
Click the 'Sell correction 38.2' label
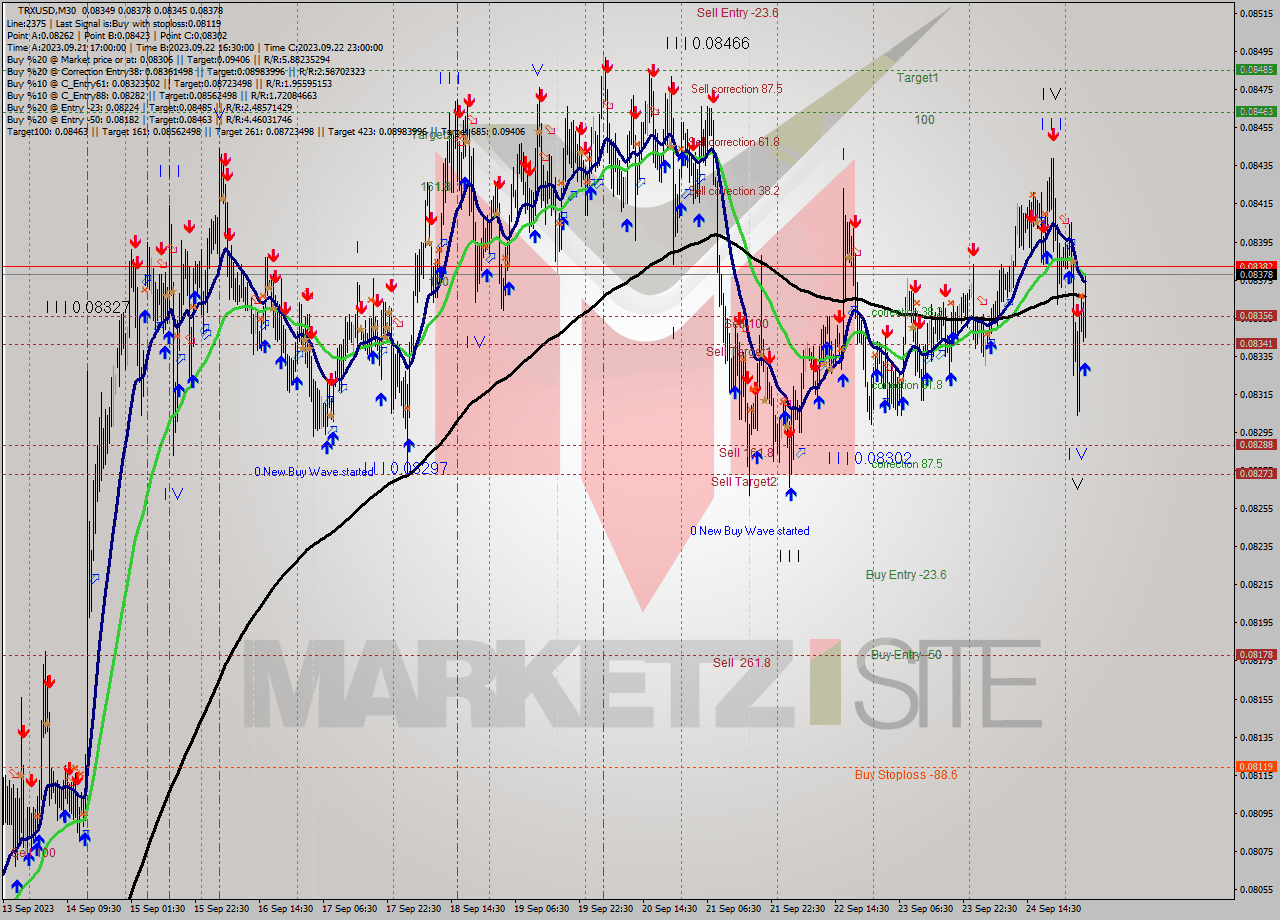[735, 190]
